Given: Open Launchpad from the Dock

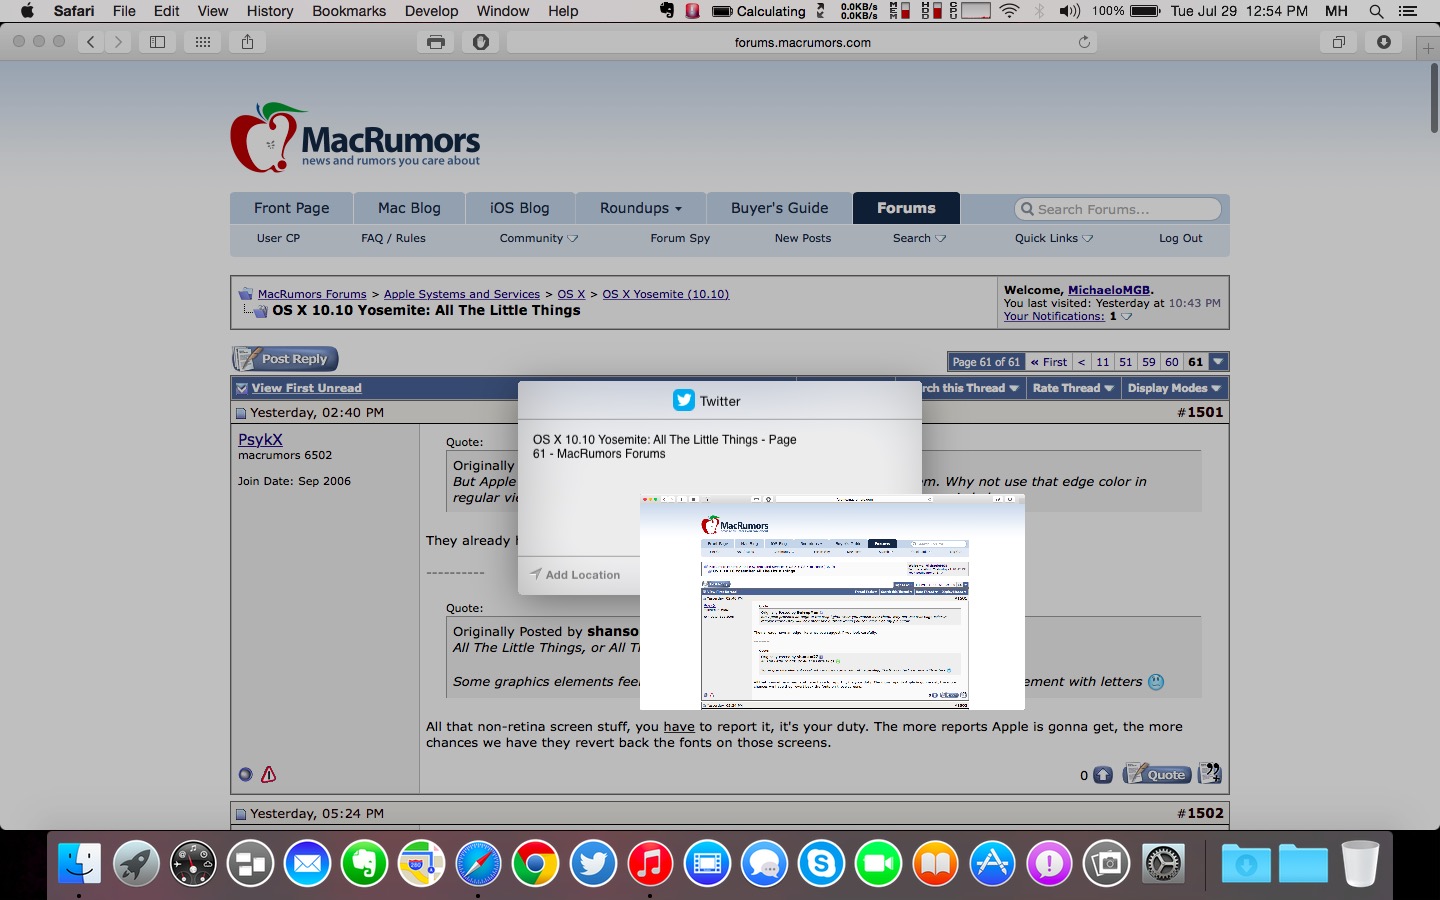Looking at the screenshot, I should tap(136, 863).
